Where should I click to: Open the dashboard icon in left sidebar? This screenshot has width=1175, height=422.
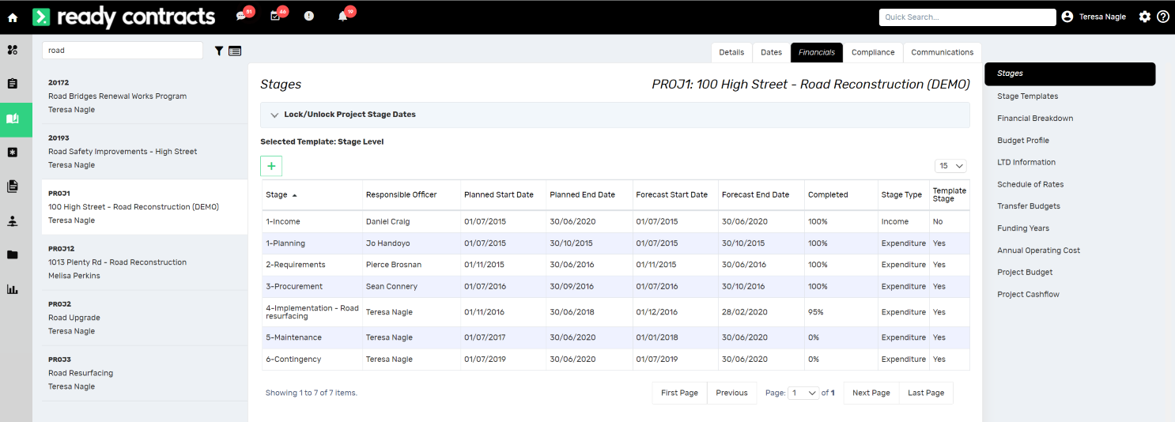coord(12,50)
